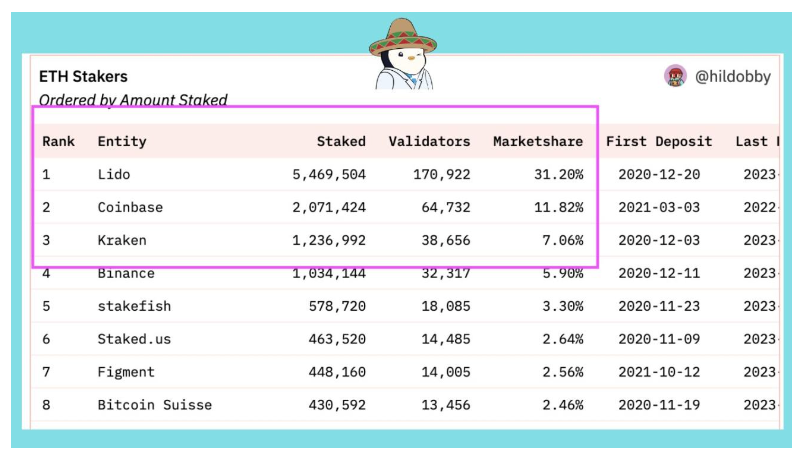Click the Bitcoin Suisse entity cell
This screenshot has height=453, width=799.
(155, 405)
